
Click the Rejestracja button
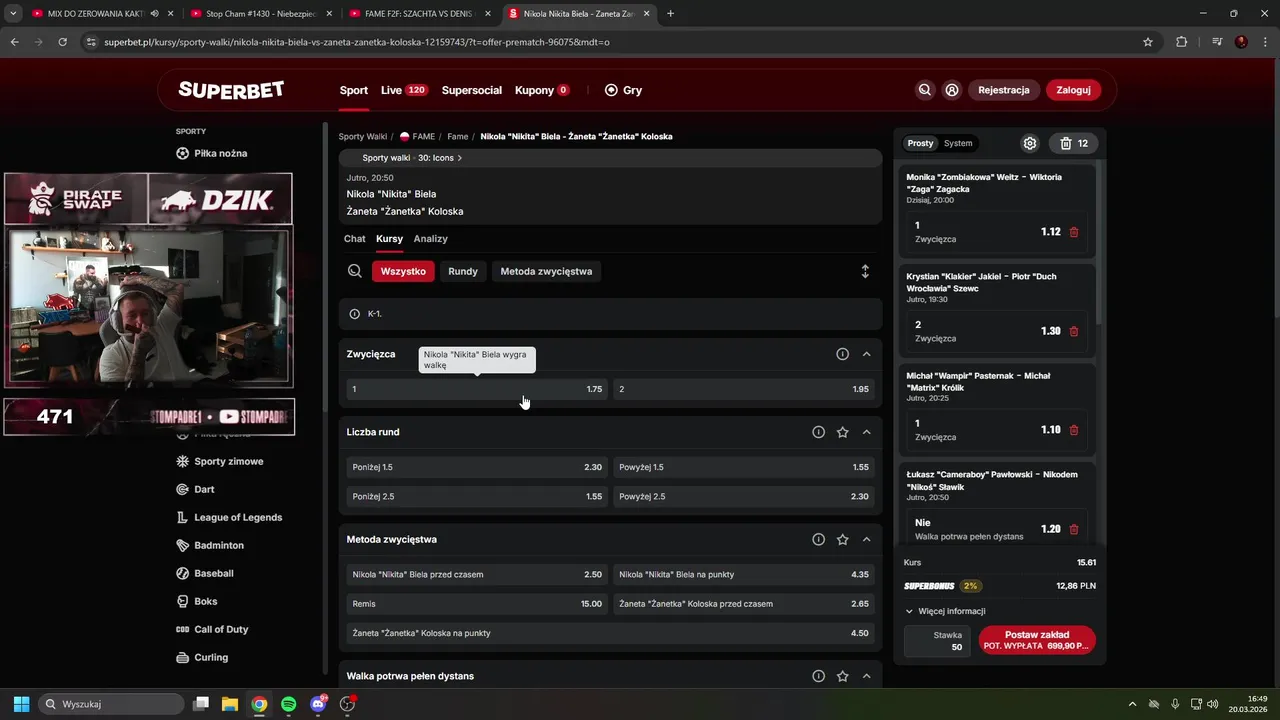click(x=1003, y=90)
